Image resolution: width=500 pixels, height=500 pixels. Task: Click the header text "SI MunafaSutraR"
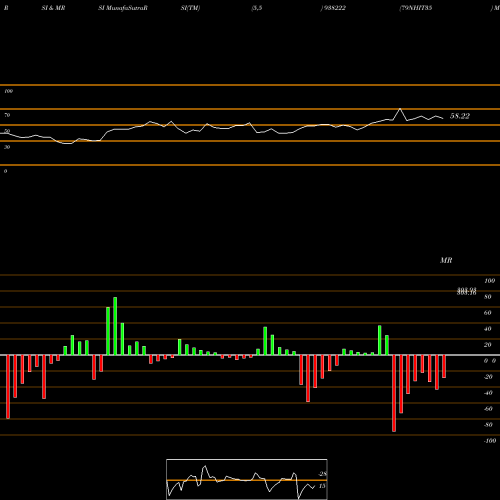[123, 8]
